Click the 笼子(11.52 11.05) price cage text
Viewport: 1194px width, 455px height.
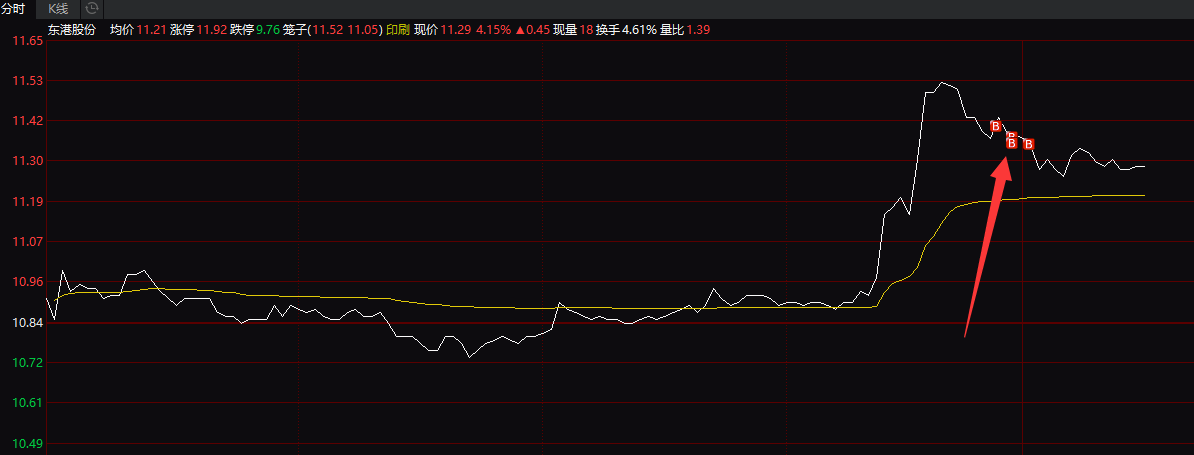(333, 30)
